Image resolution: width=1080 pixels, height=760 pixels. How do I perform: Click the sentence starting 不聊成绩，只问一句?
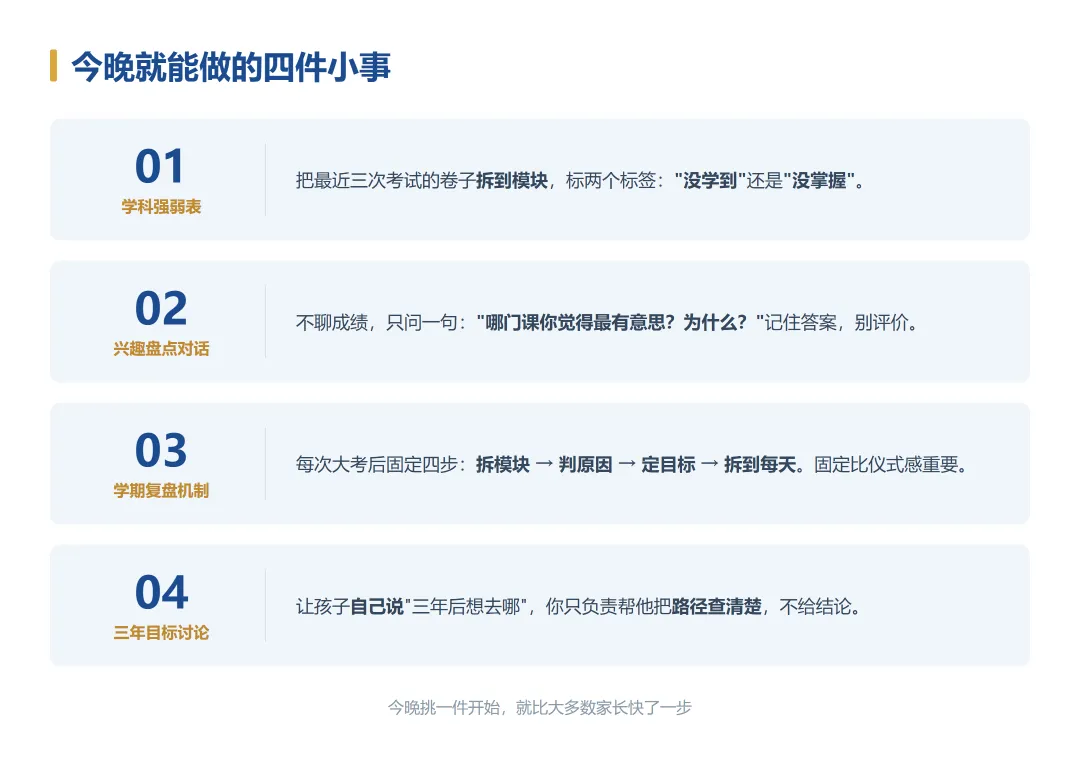tap(606, 322)
